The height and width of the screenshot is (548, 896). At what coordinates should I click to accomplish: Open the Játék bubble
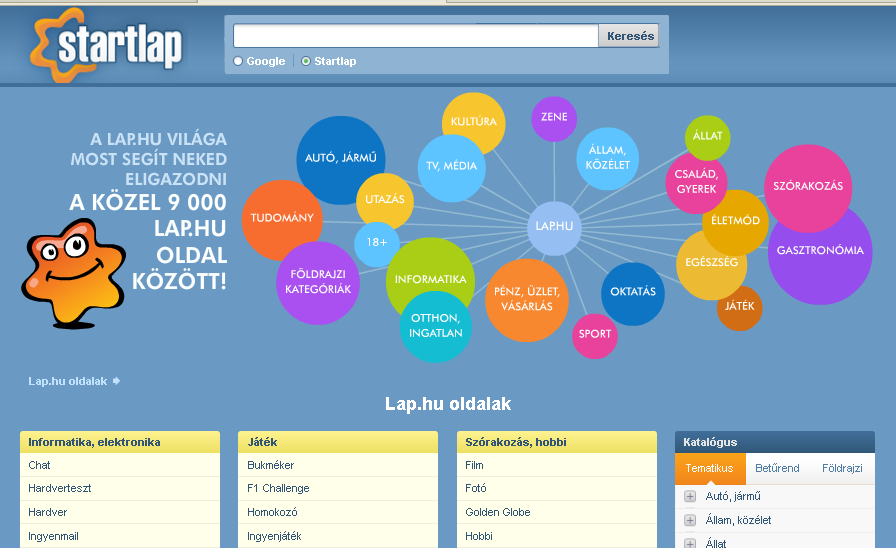(740, 309)
